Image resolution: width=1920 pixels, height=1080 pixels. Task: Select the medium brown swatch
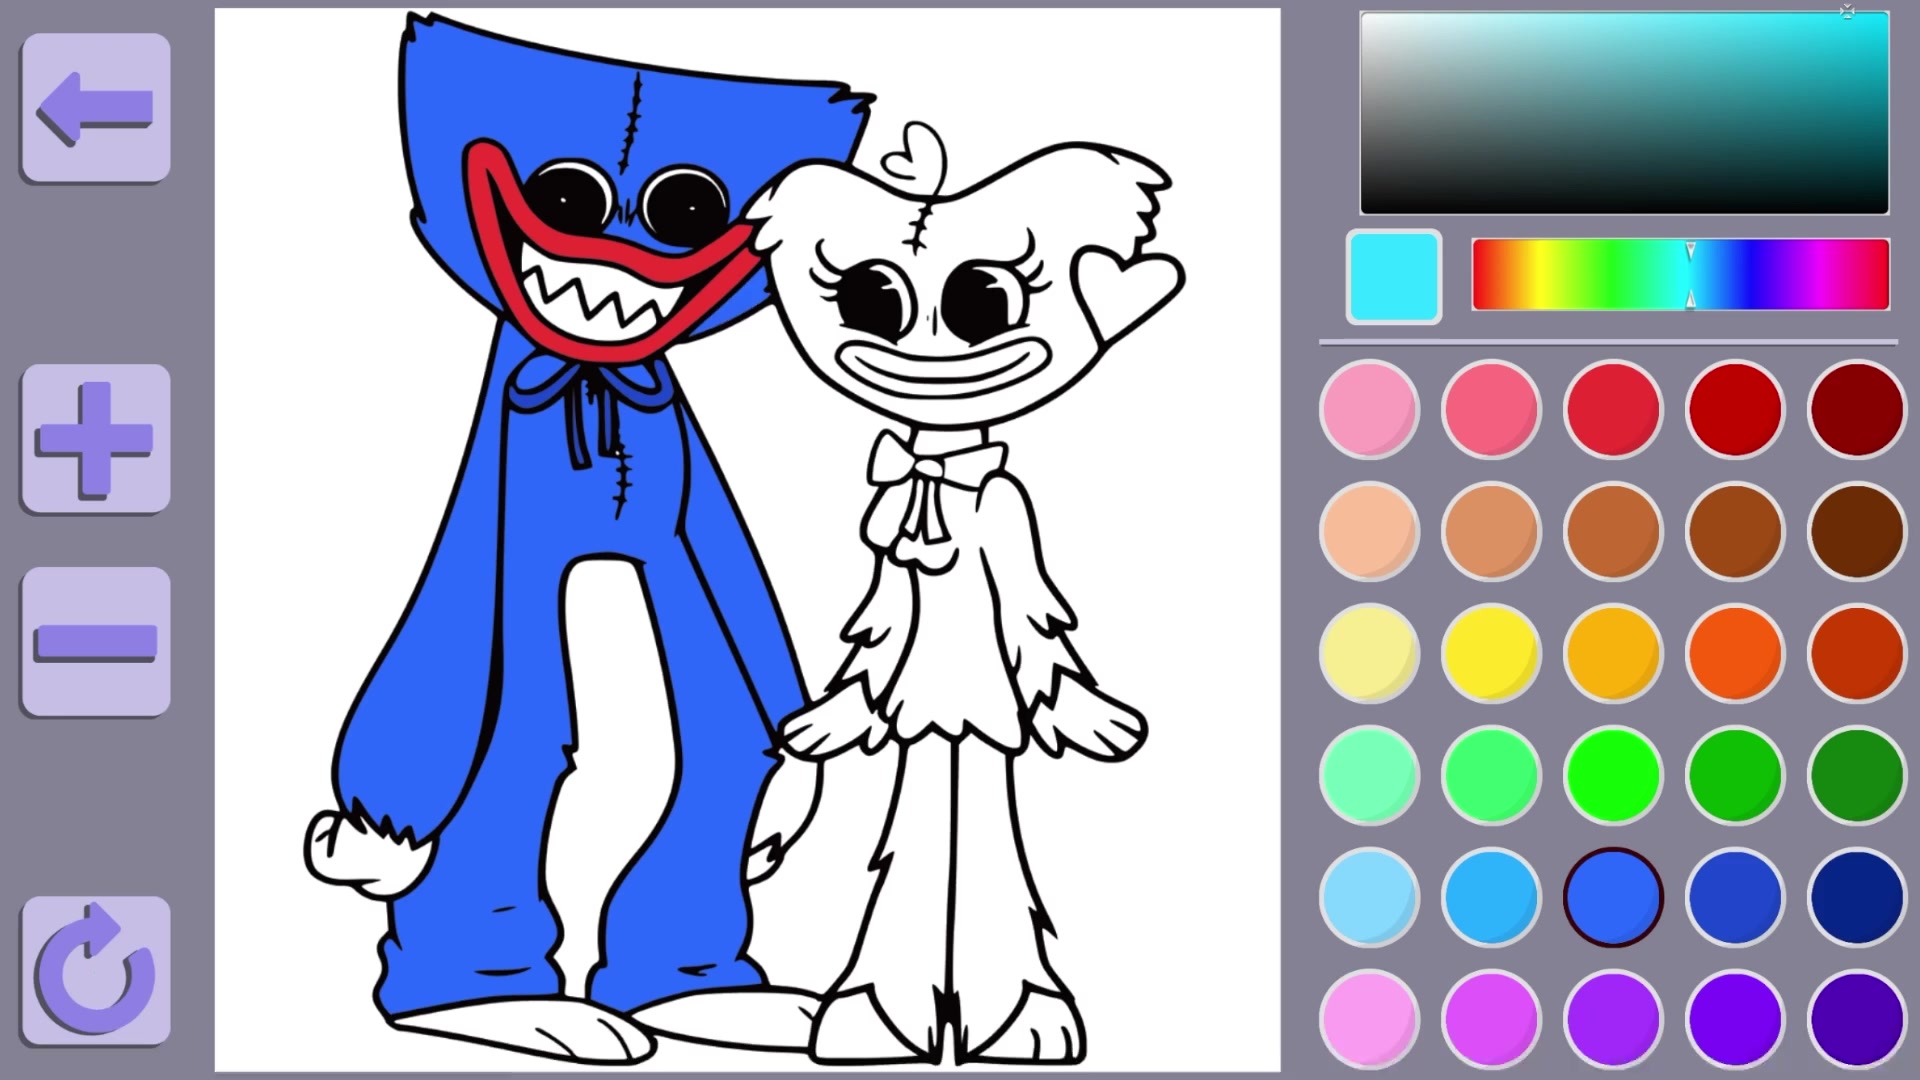1735,532
